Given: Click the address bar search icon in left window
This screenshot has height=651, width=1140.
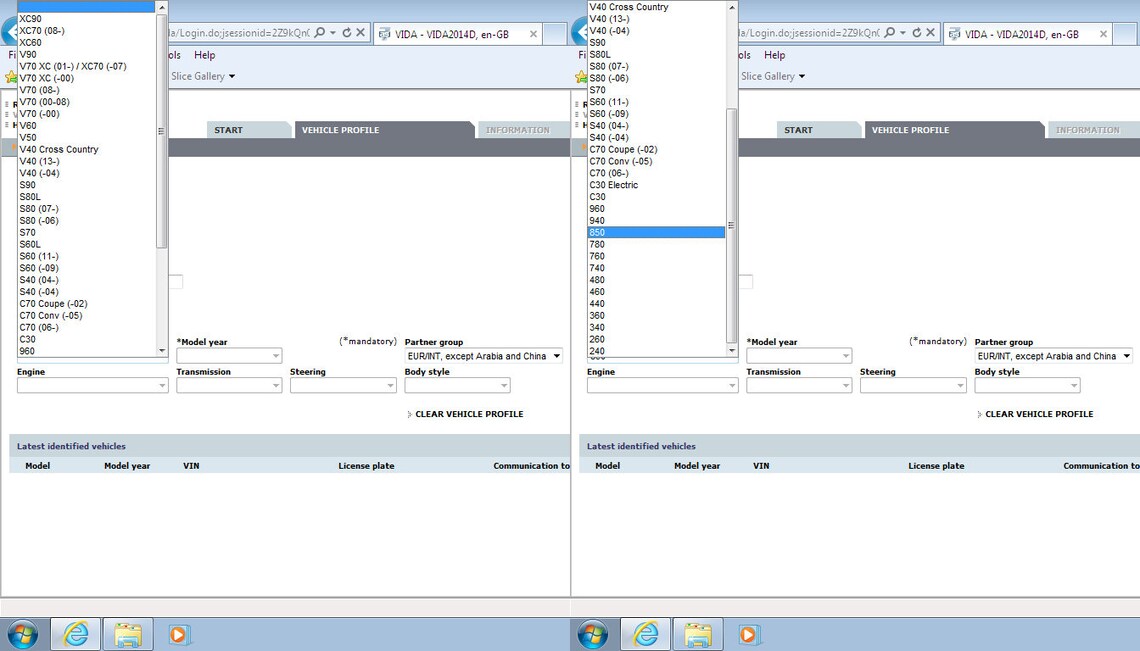Looking at the screenshot, I should pos(319,33).
